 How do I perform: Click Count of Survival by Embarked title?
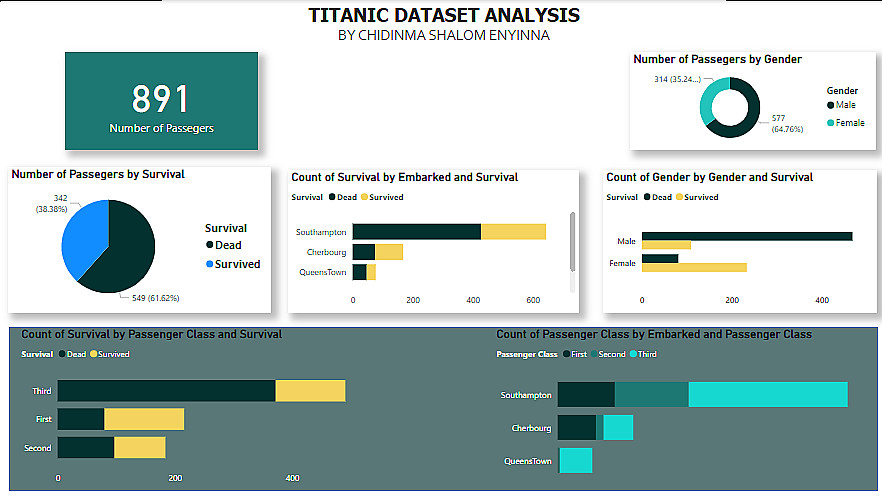click(404, 177)
